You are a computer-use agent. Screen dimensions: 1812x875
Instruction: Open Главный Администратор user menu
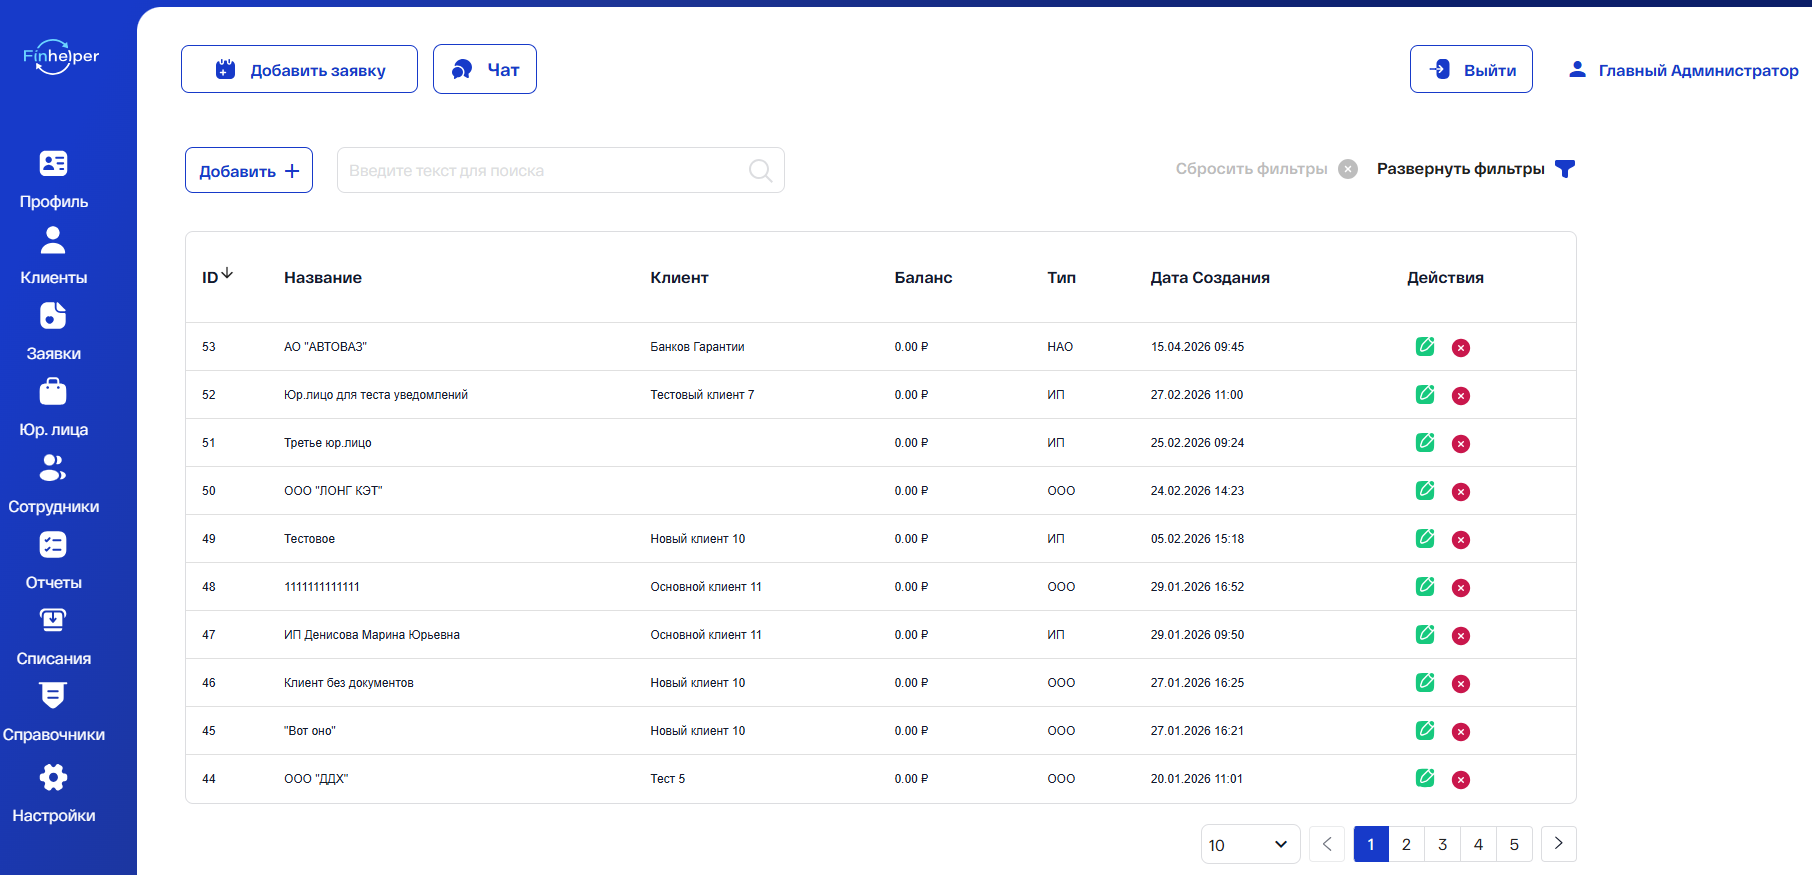(x=1683, y=70)
